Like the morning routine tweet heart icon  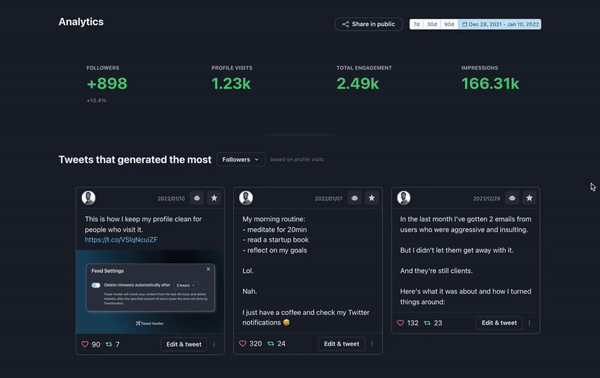(243, 344)
